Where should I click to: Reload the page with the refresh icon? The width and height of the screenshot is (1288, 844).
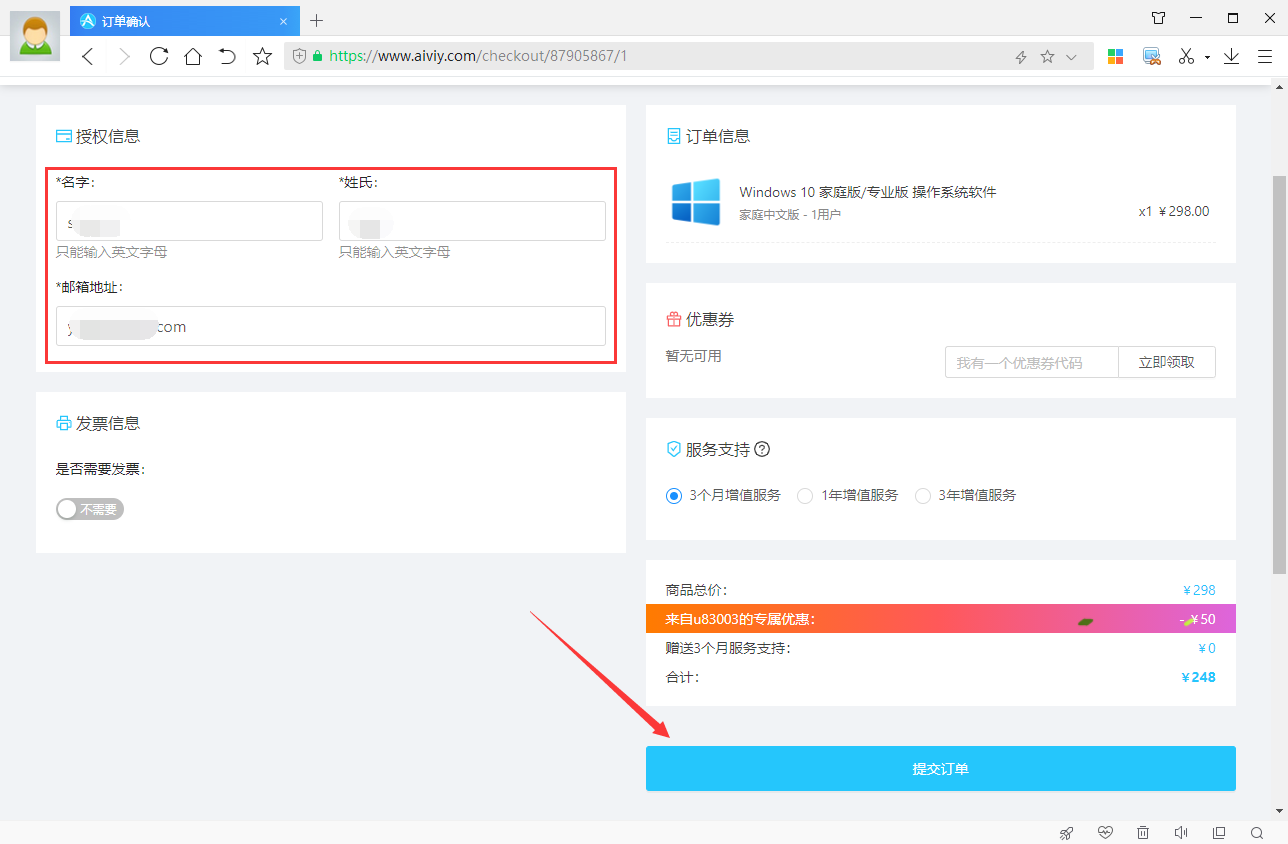(158, 56)
